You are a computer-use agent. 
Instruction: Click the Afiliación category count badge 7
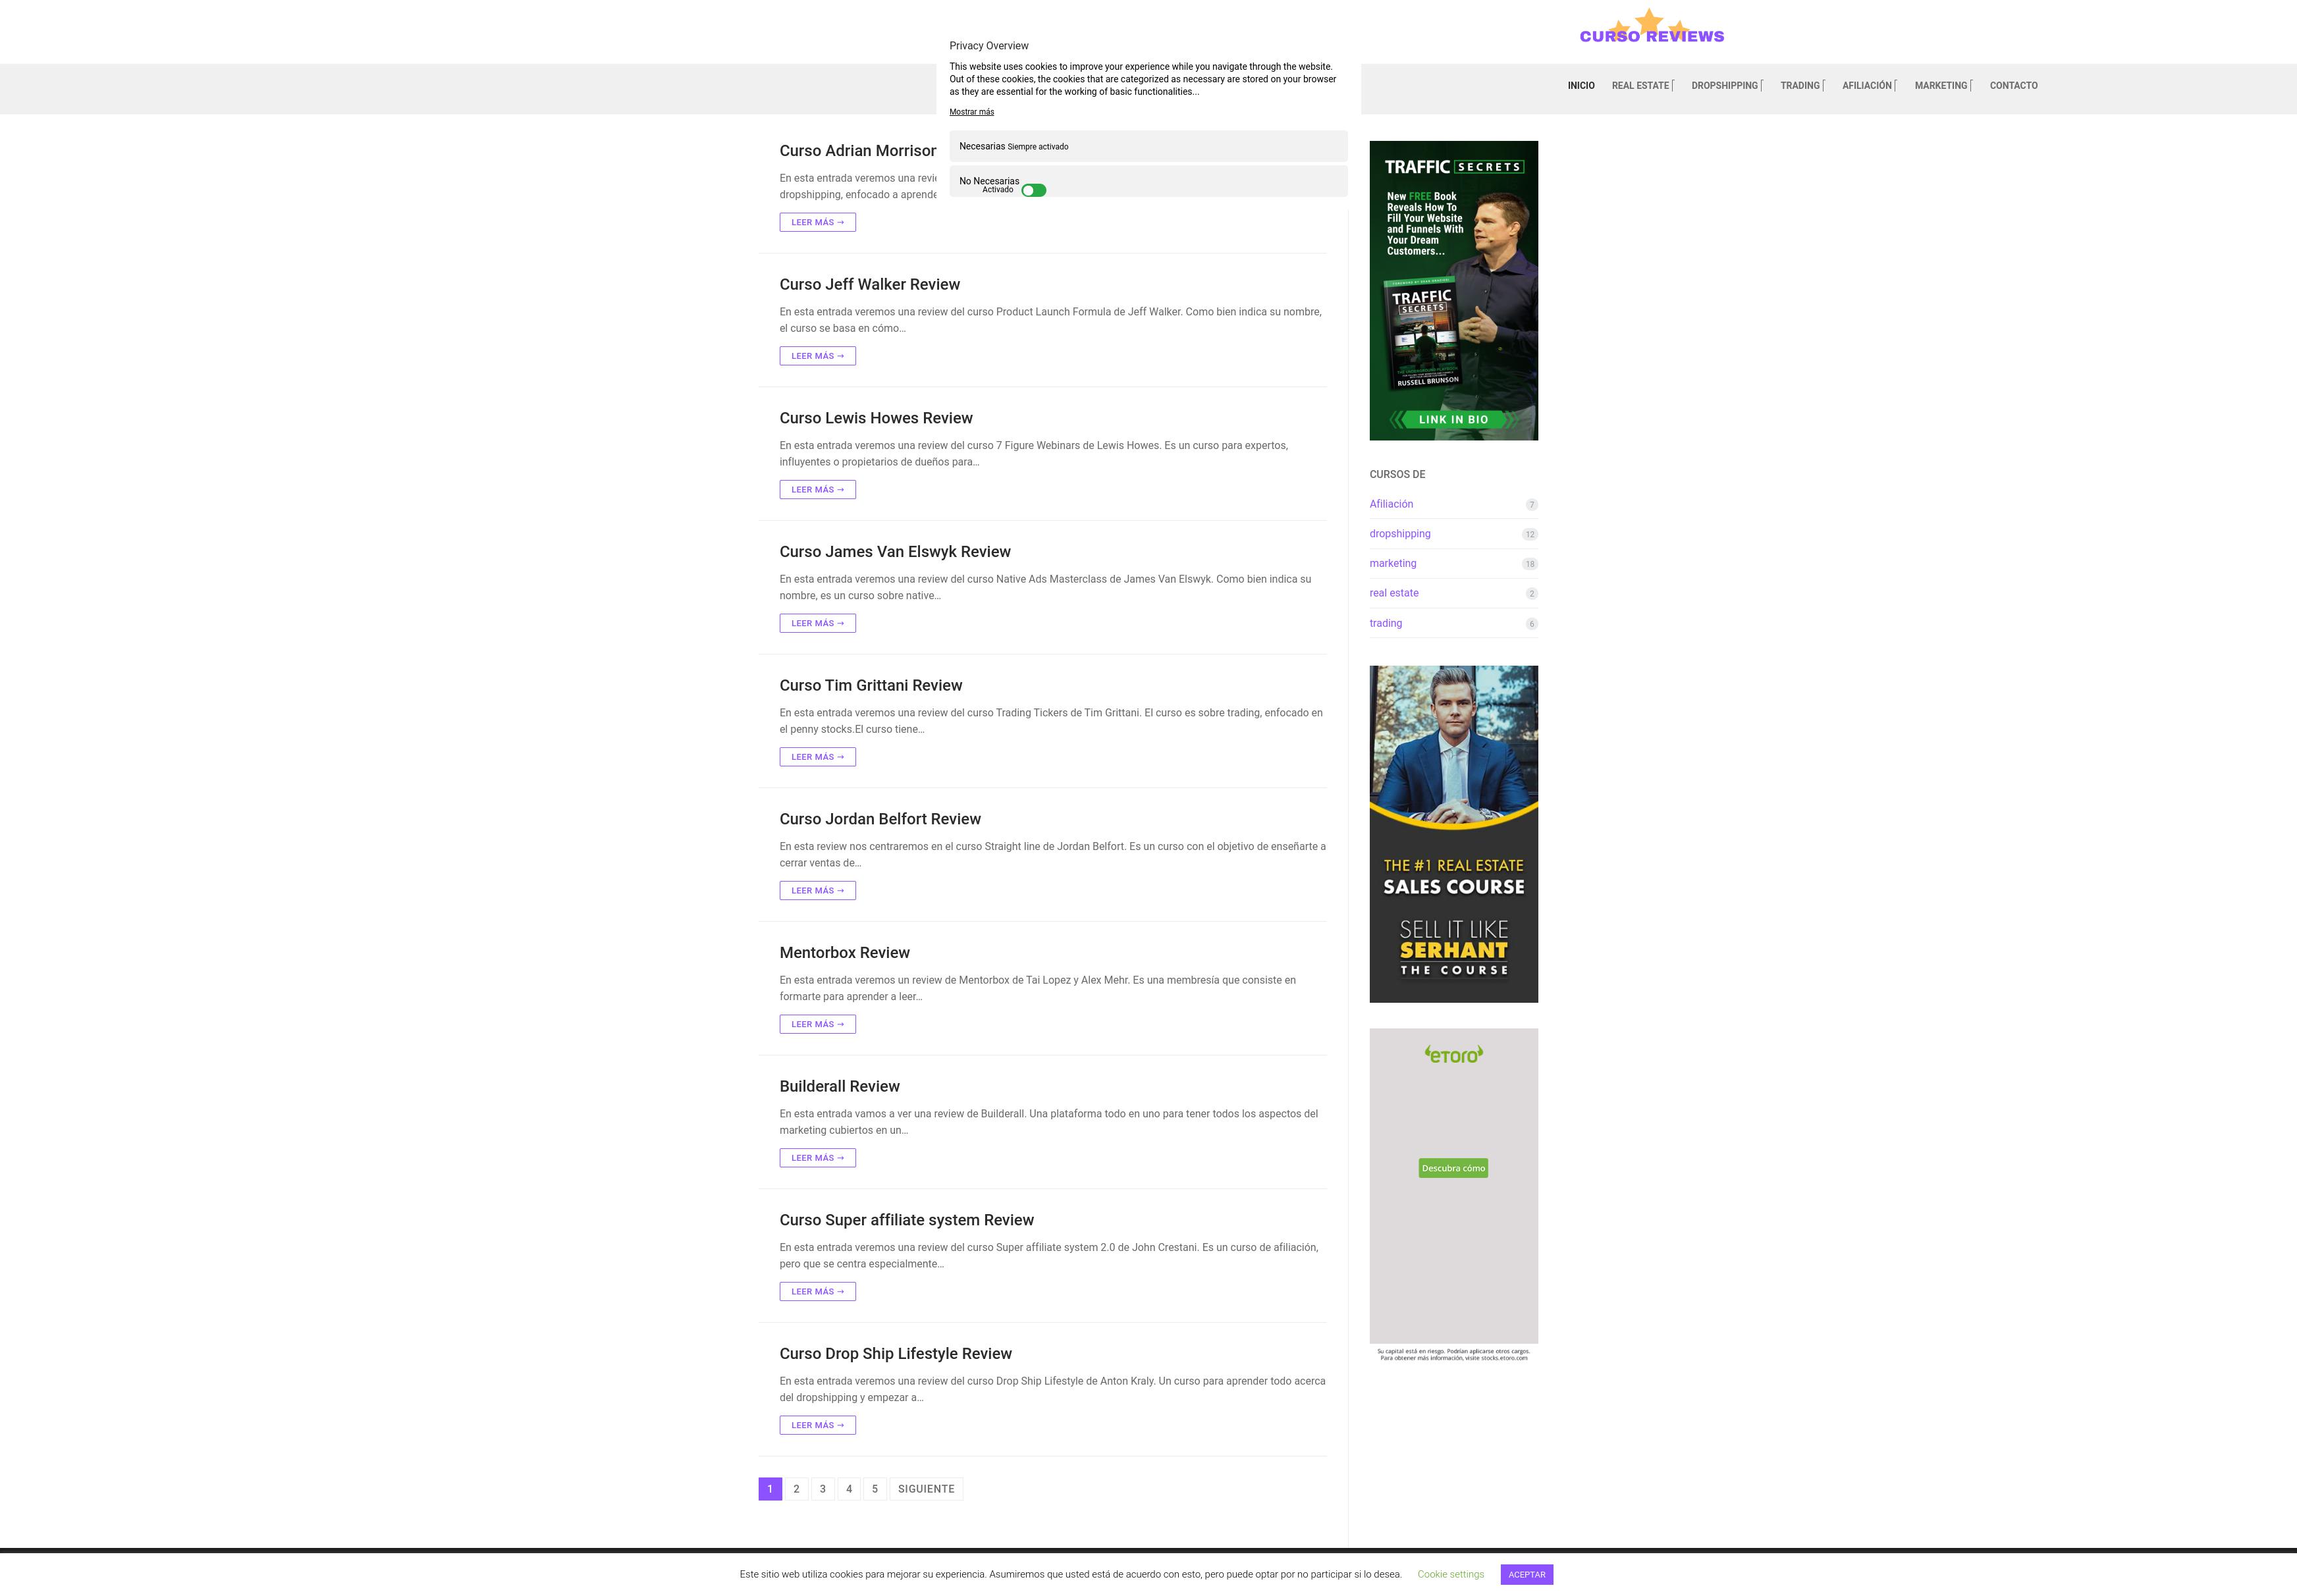[x=1531, y=505]
